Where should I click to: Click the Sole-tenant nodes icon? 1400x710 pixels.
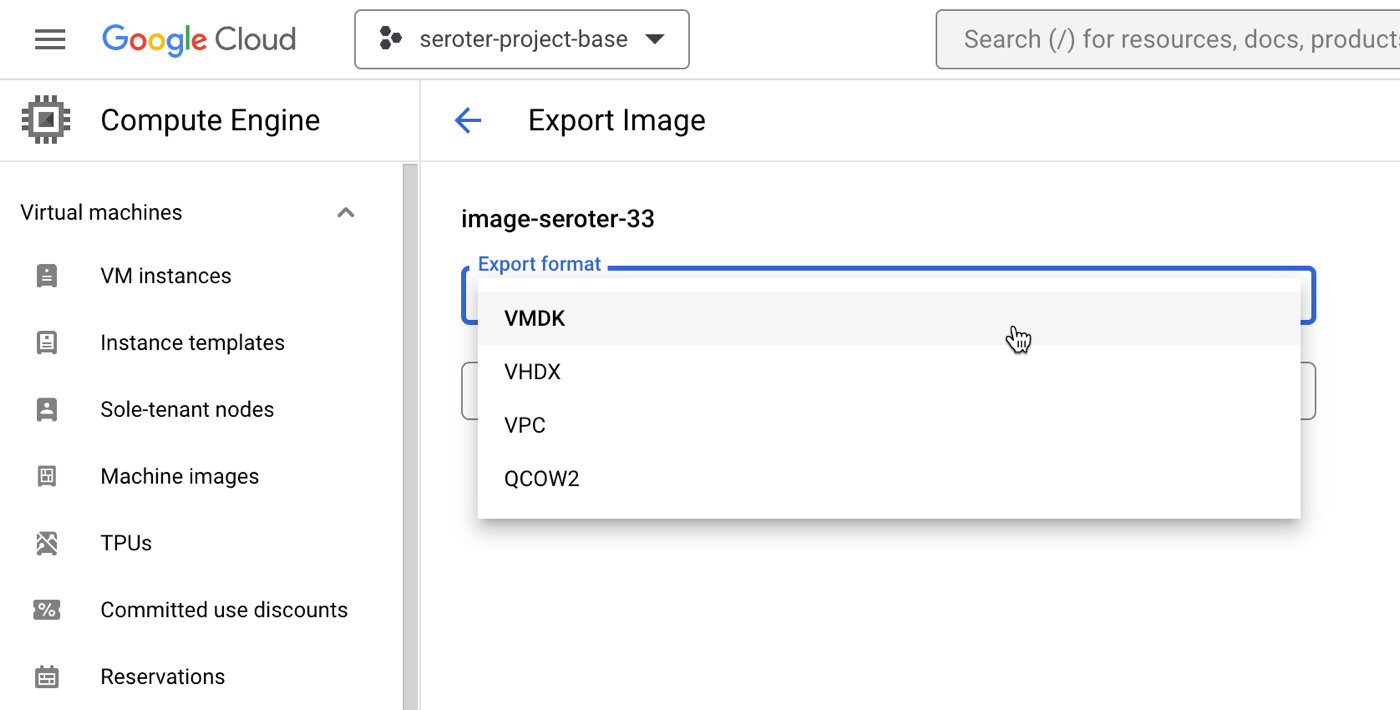[x=47, y=410]
